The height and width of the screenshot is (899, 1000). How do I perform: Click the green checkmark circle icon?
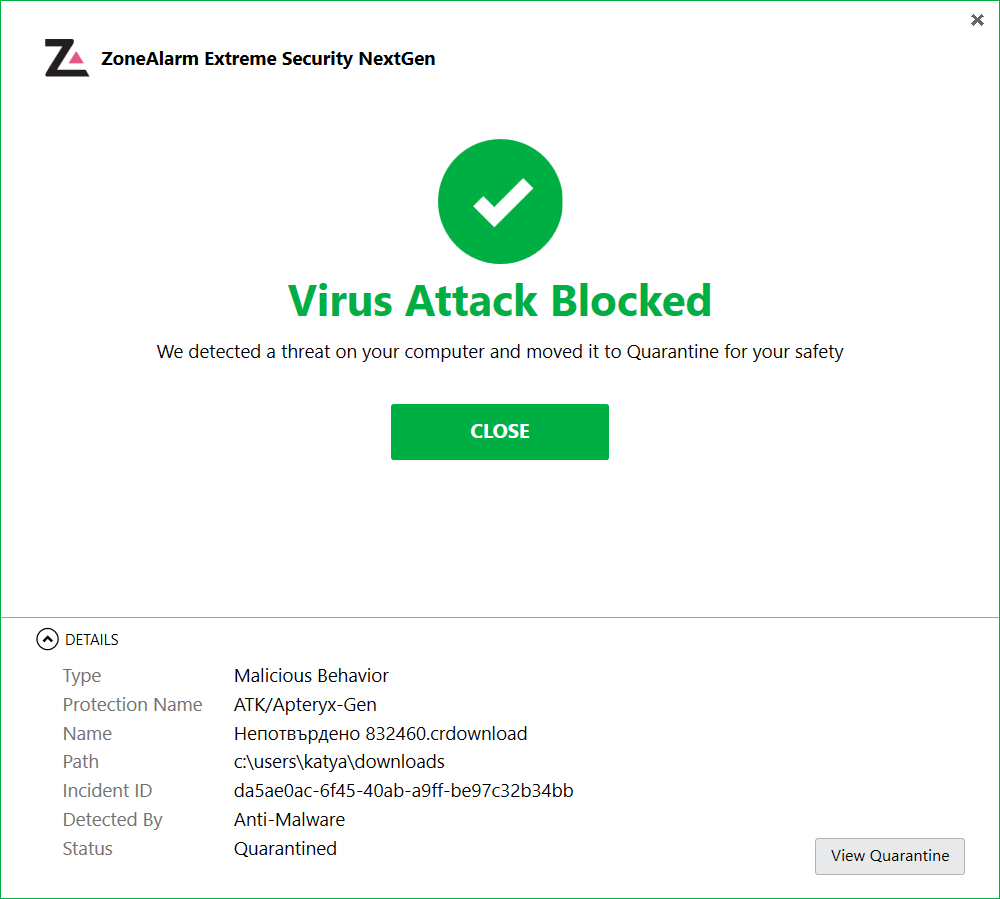(500, 202)
